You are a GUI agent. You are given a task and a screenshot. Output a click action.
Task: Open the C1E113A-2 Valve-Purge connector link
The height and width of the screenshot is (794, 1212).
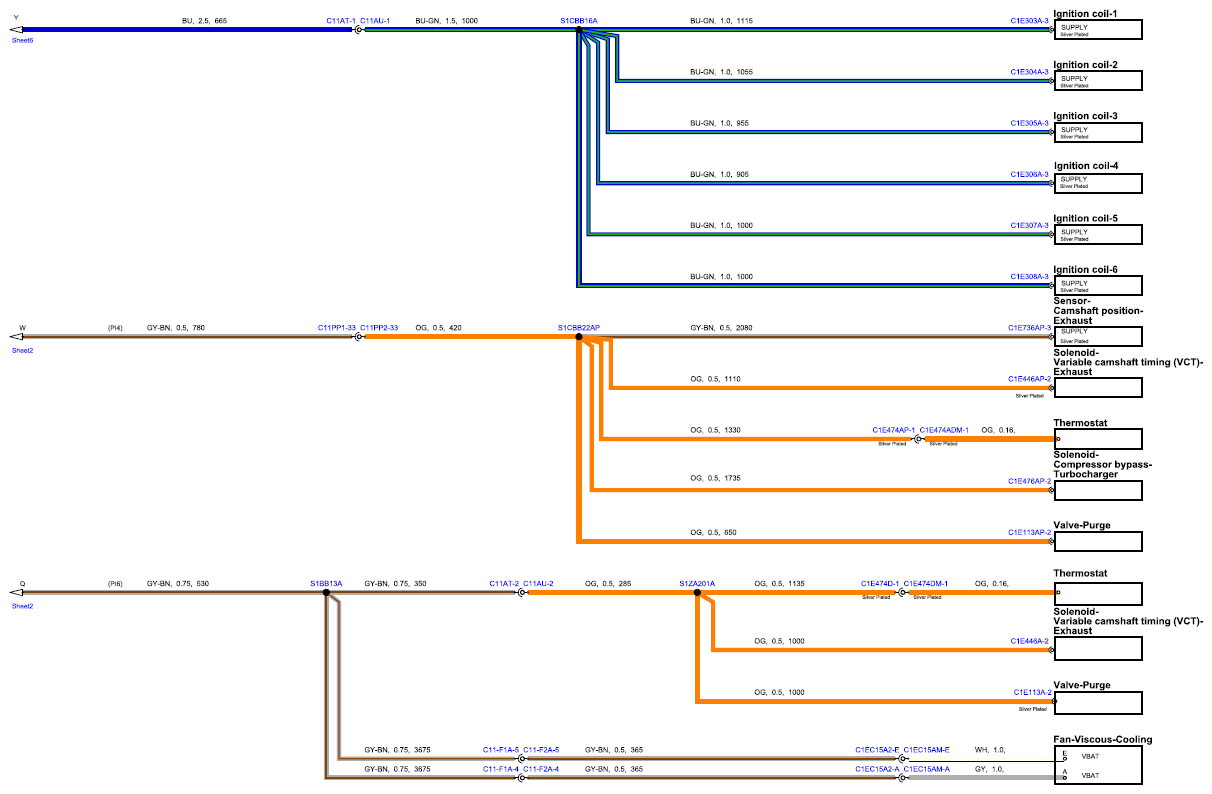[x=1032, y=692]
